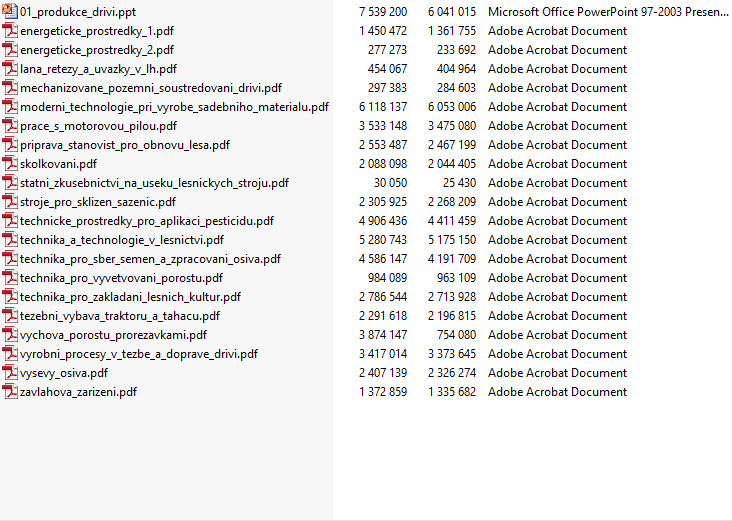Viewport: 732px width, 521px height.
Task: Click the PDF icon beside prace_s_motorovou_pilou.pdf
Action: coord(10,126)
